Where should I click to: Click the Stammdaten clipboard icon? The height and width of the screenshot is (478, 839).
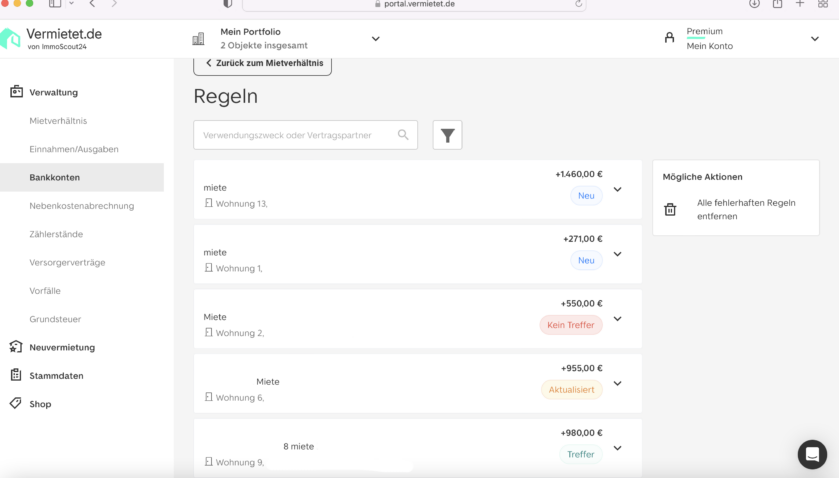[16, 375]
